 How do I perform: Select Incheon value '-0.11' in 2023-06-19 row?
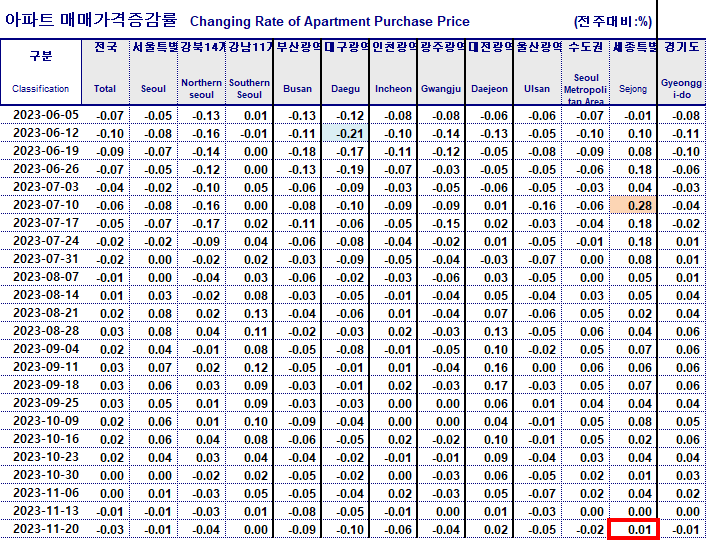coord(398,152)
